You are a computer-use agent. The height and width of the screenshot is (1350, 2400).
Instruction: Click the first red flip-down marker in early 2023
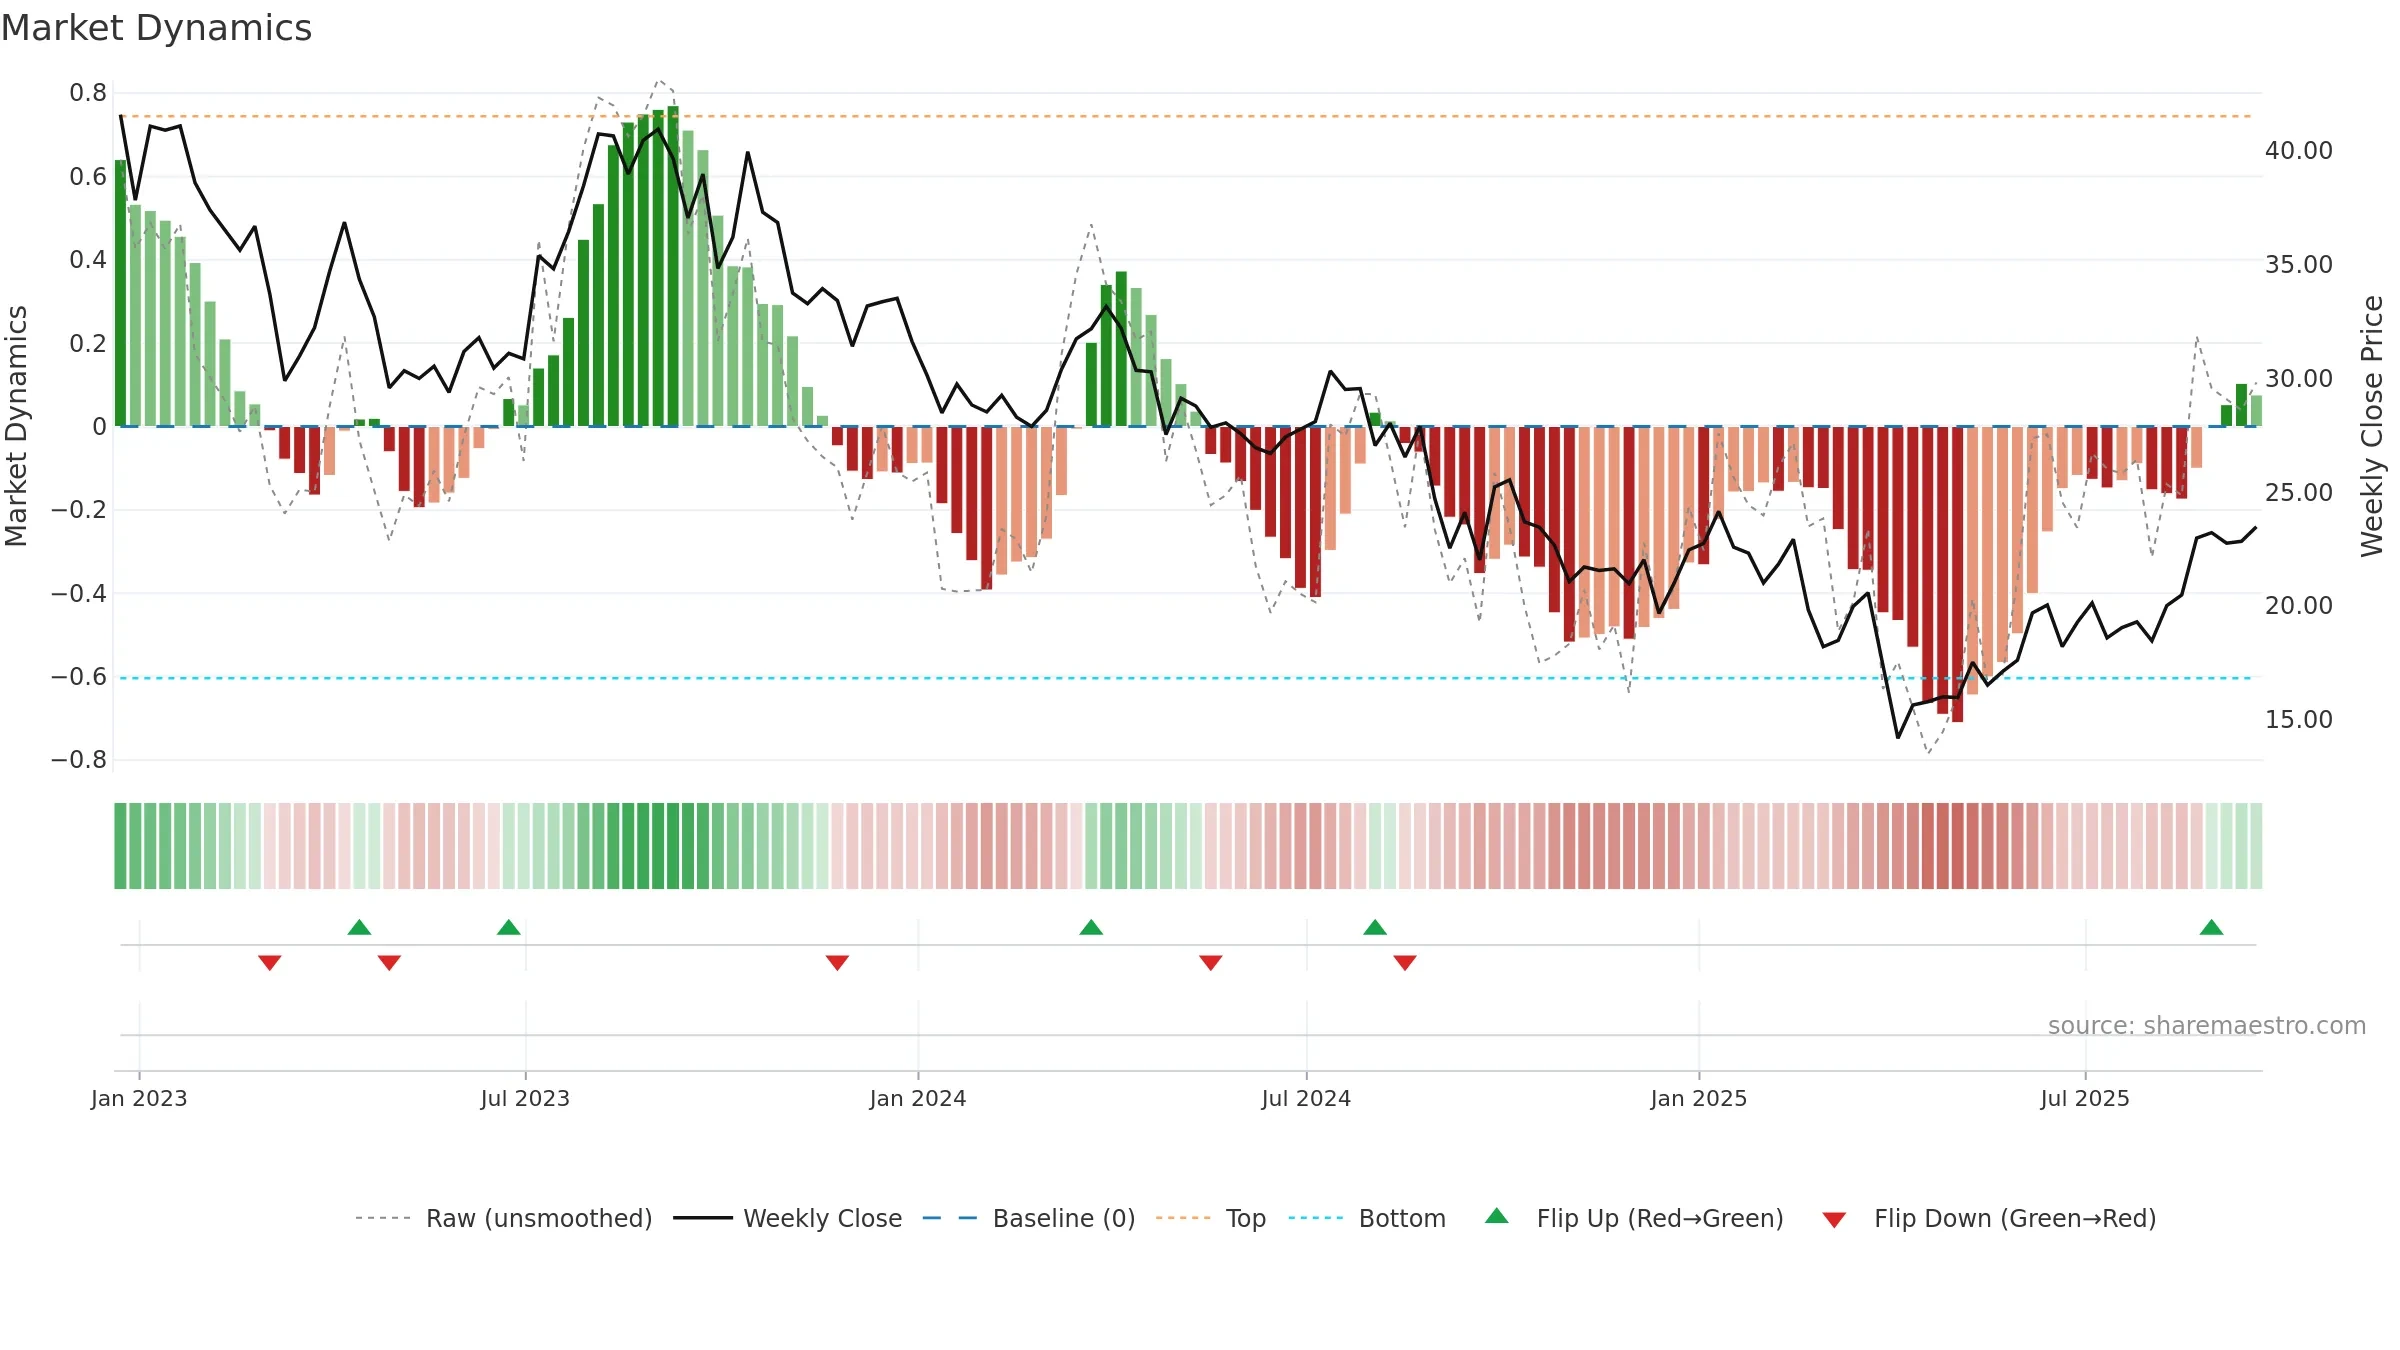point(270,962)
